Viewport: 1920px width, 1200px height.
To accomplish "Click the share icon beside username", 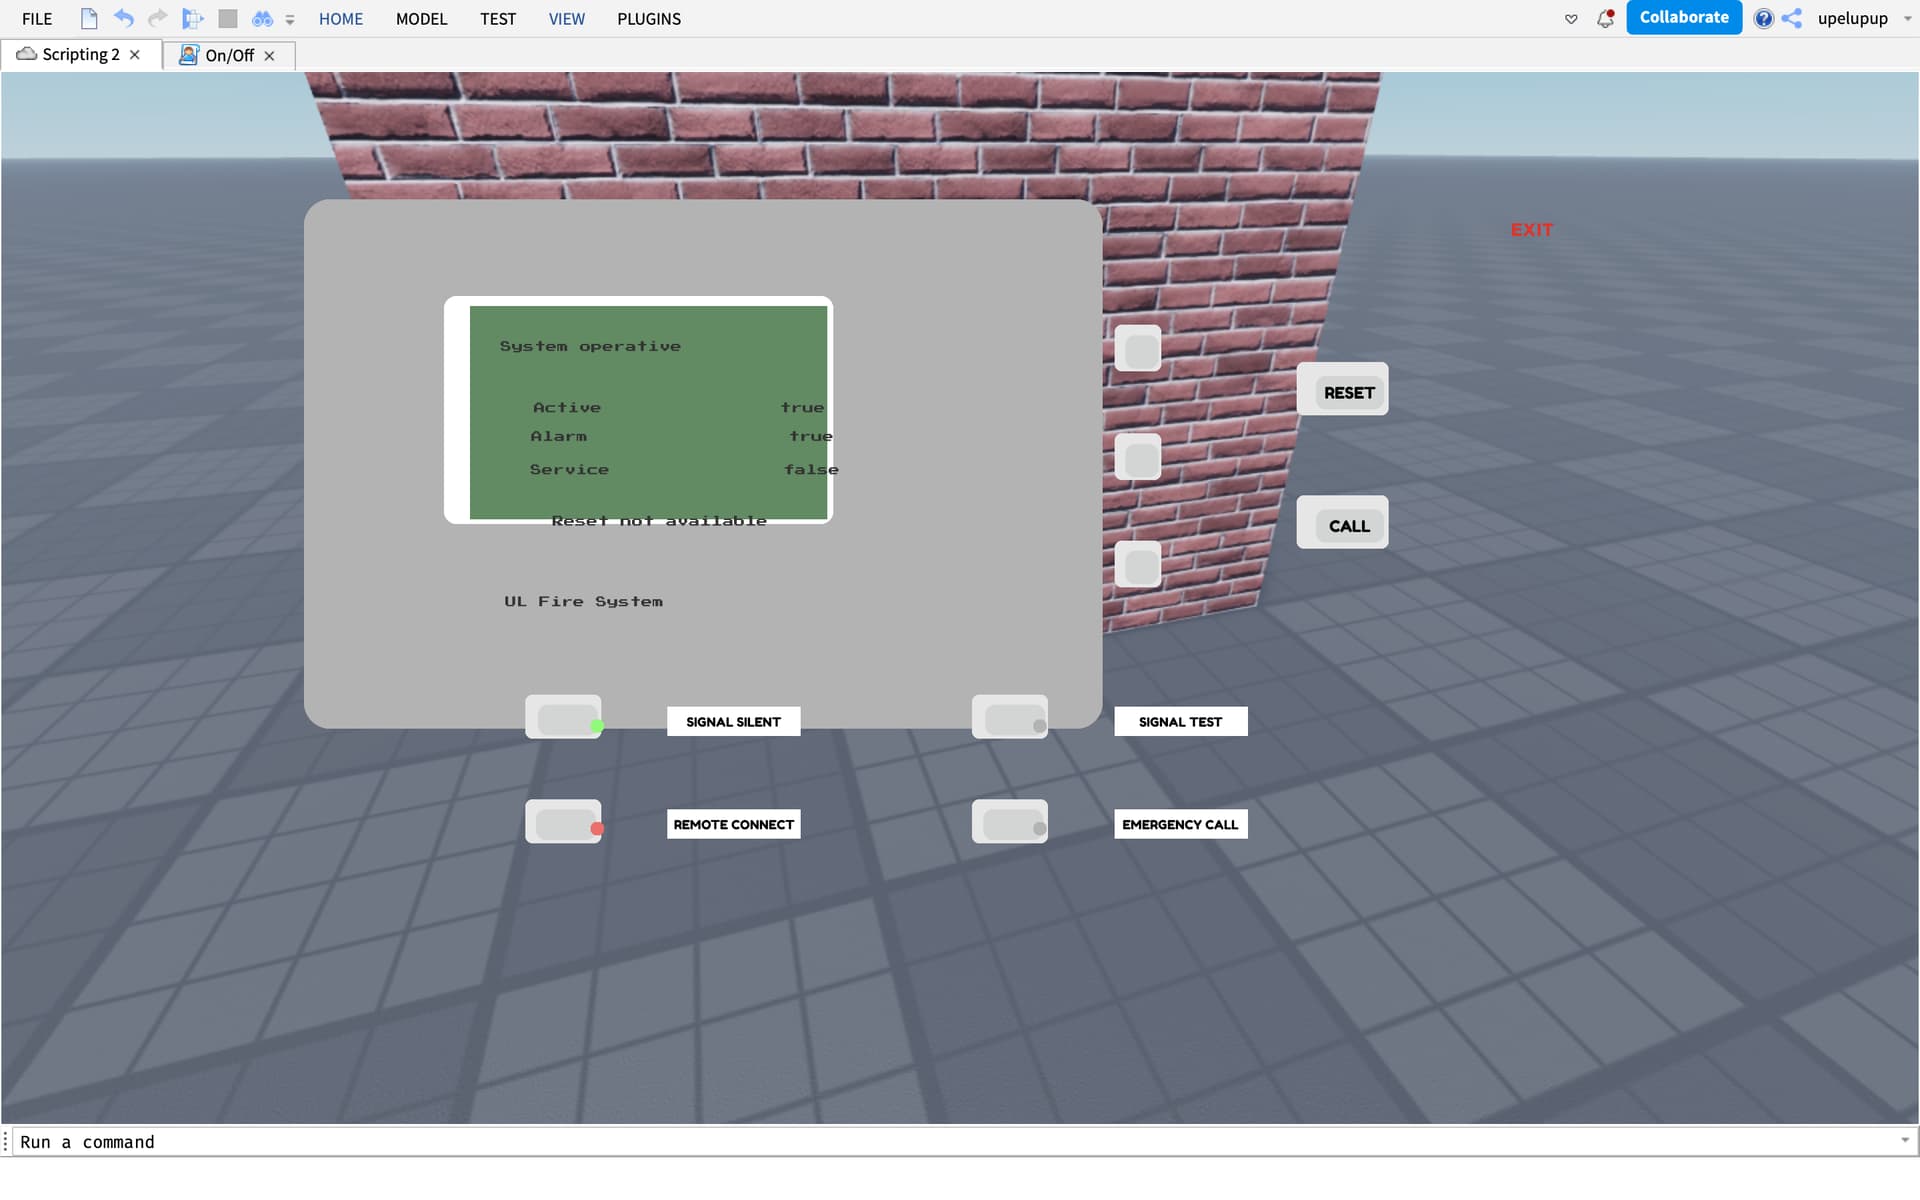I will (1792, 18).
